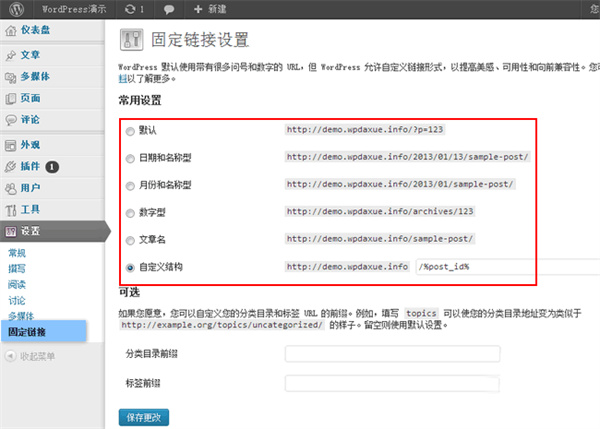Click the 用户 users icon
The image size is (600, 429).
coord(11,189)
